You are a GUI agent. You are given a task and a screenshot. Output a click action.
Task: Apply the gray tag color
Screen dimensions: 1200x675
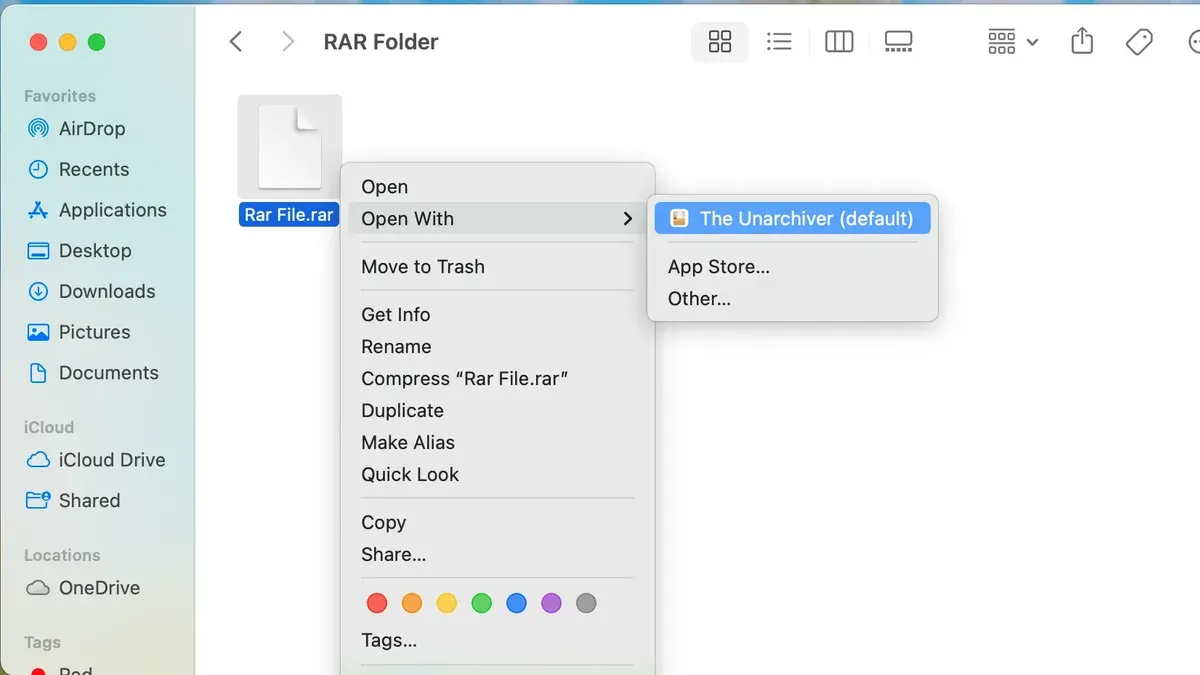[x=586, y=603]
